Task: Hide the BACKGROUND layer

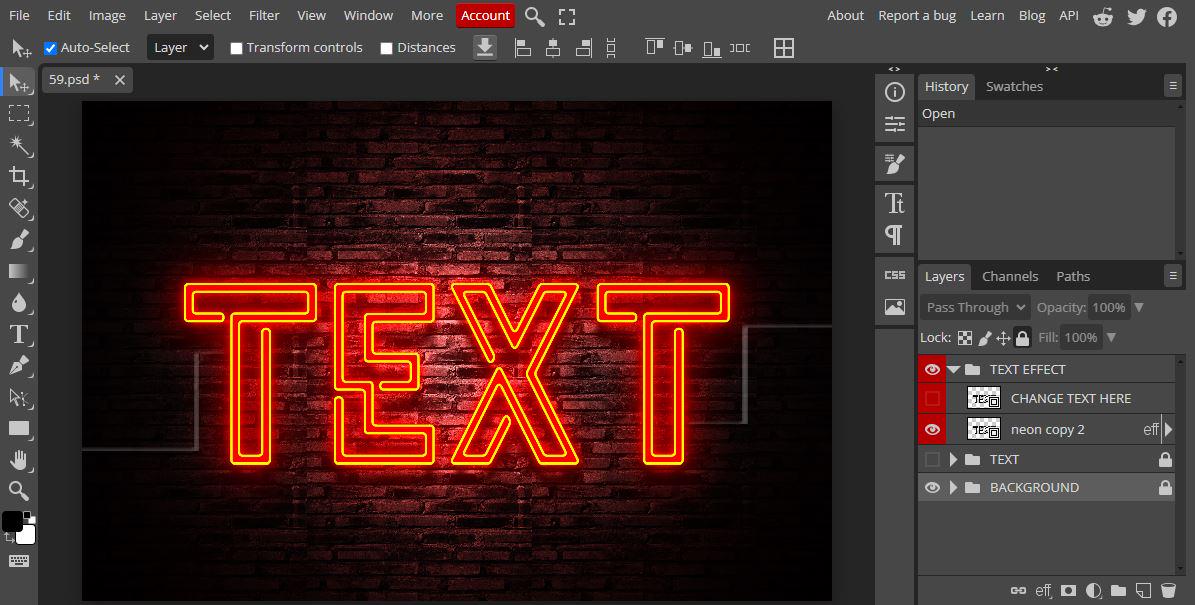Action: pyautogui.click(x=931, y=487)
